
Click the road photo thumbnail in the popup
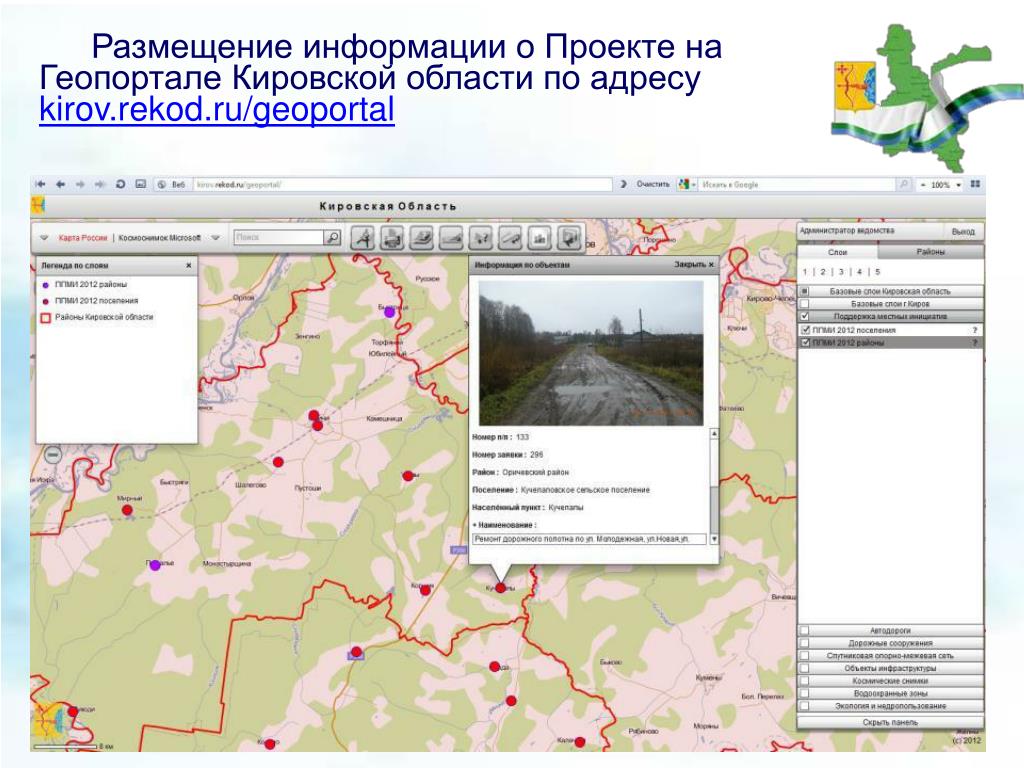click(591, 353)
